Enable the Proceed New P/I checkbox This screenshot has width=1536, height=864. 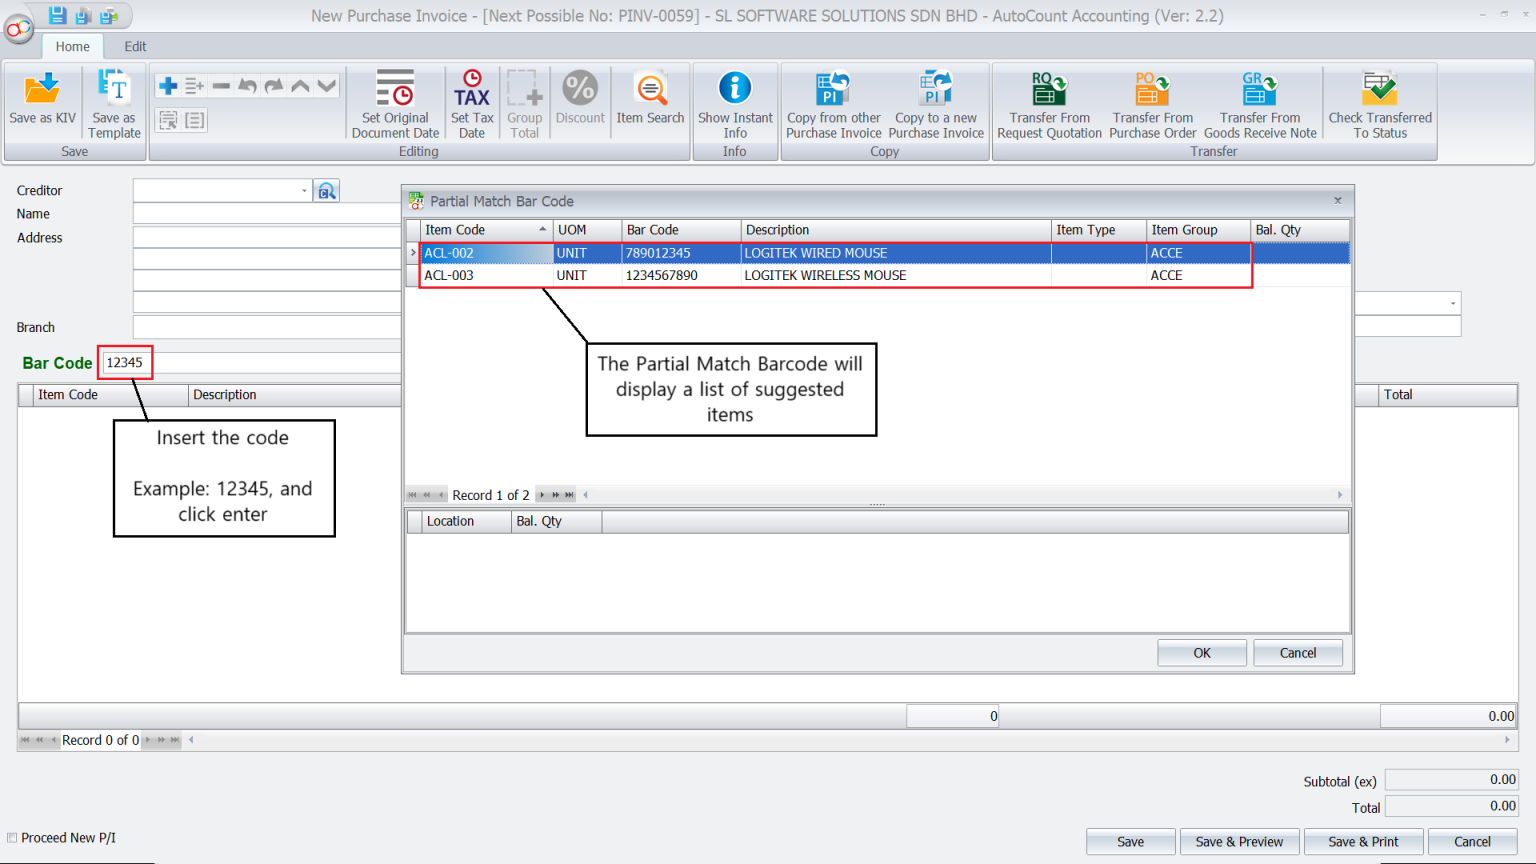[11, 837]
